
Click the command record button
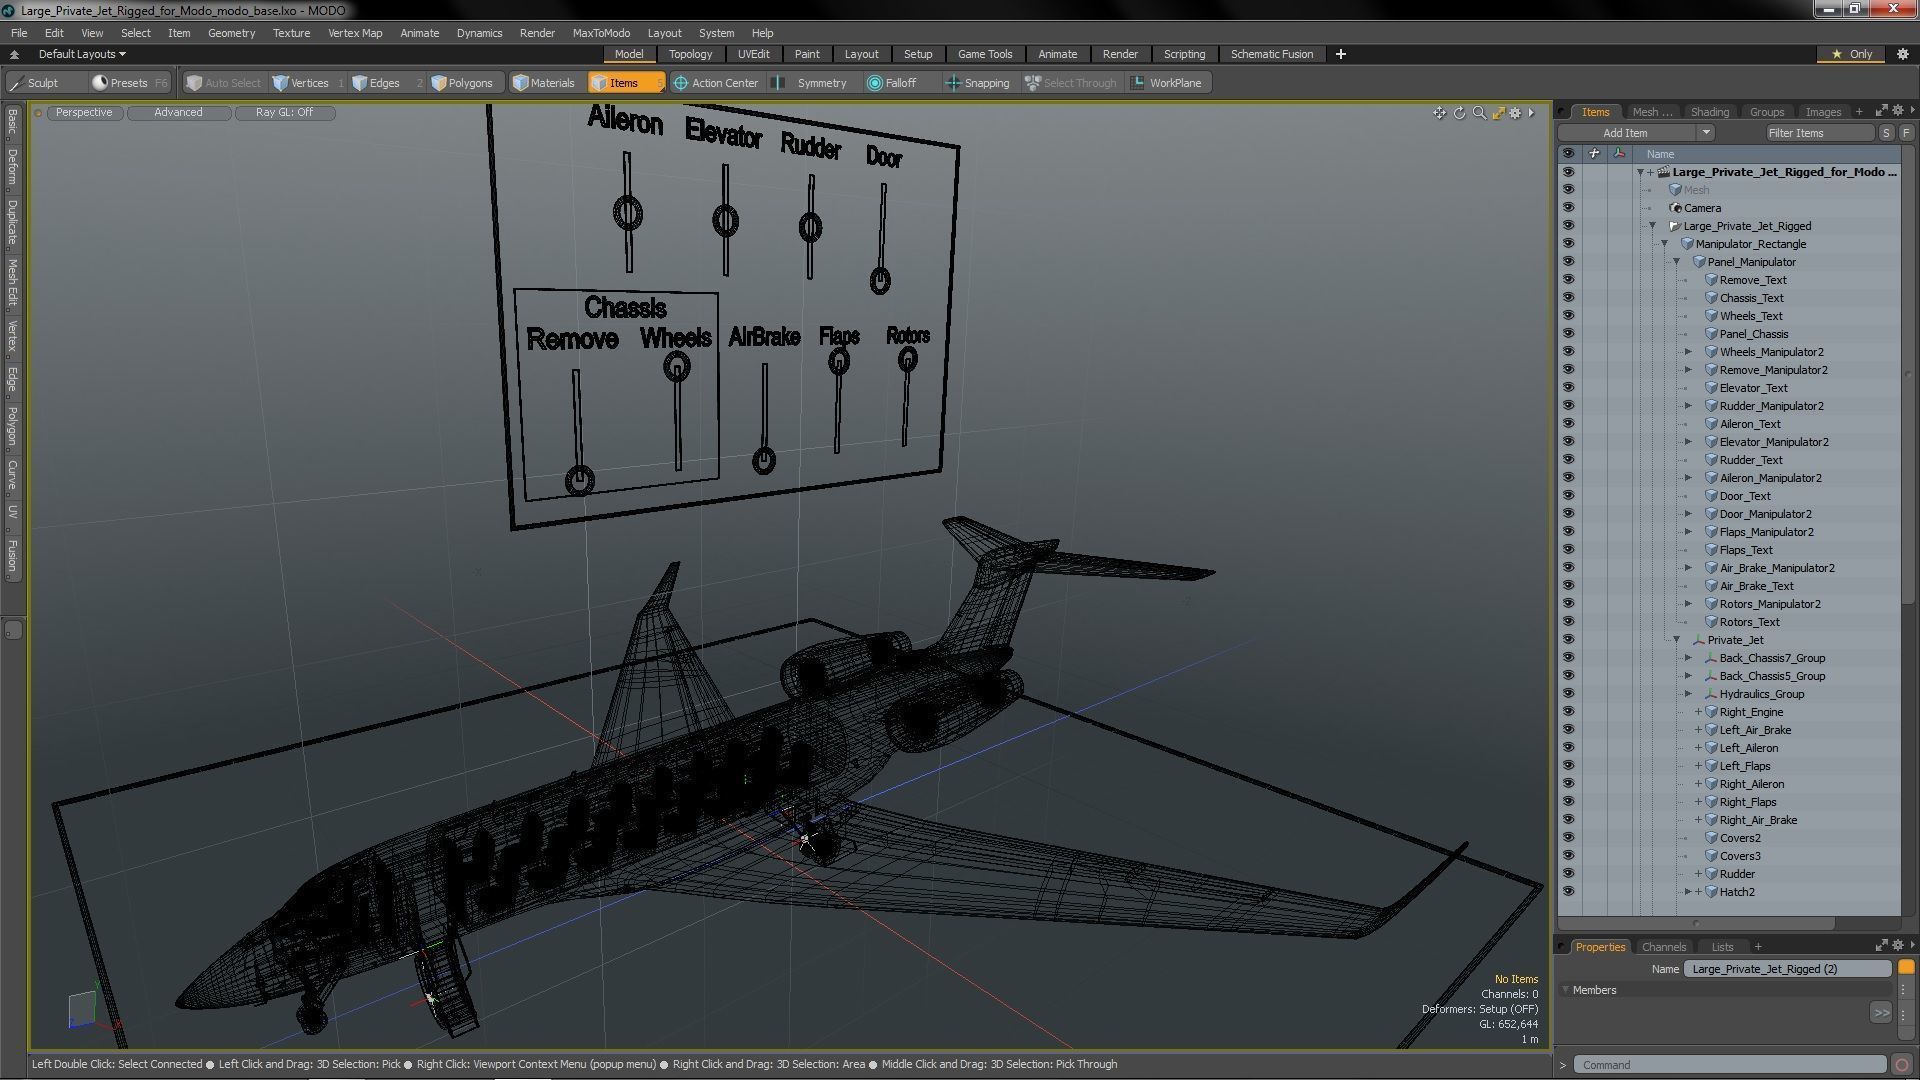(x=1902, y=1065)
